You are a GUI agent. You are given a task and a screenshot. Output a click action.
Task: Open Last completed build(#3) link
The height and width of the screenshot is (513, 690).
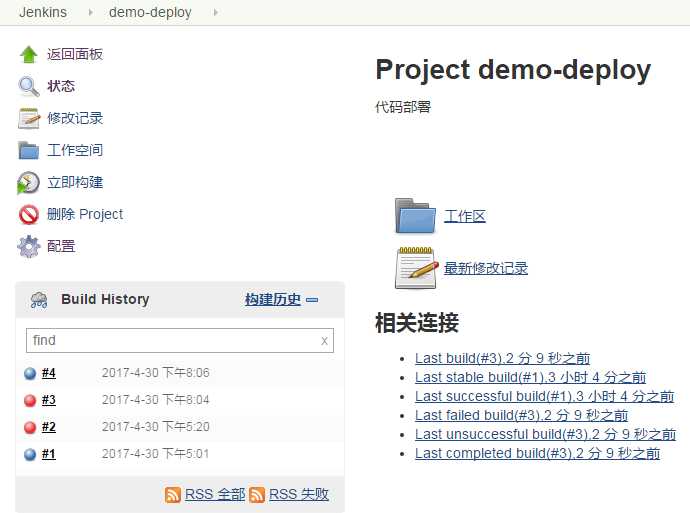point(537,454)
